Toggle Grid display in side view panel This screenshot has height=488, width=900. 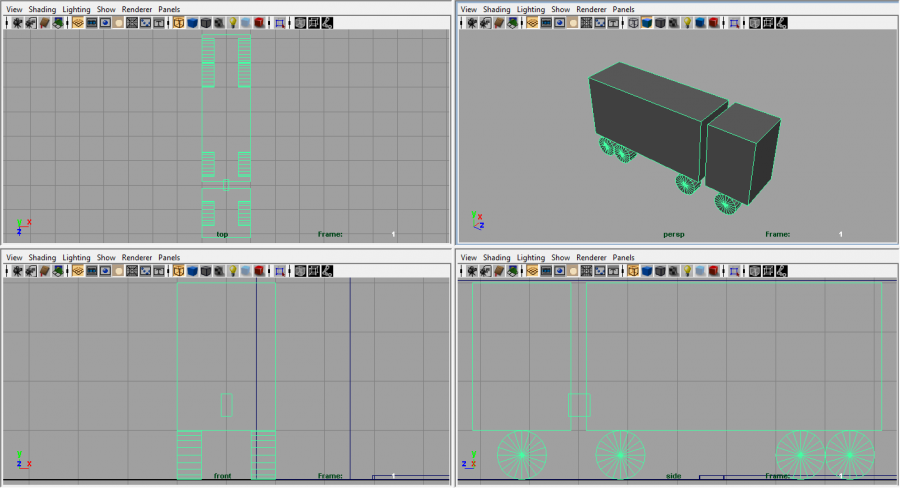pyautogui.click(x=533, y=271)
